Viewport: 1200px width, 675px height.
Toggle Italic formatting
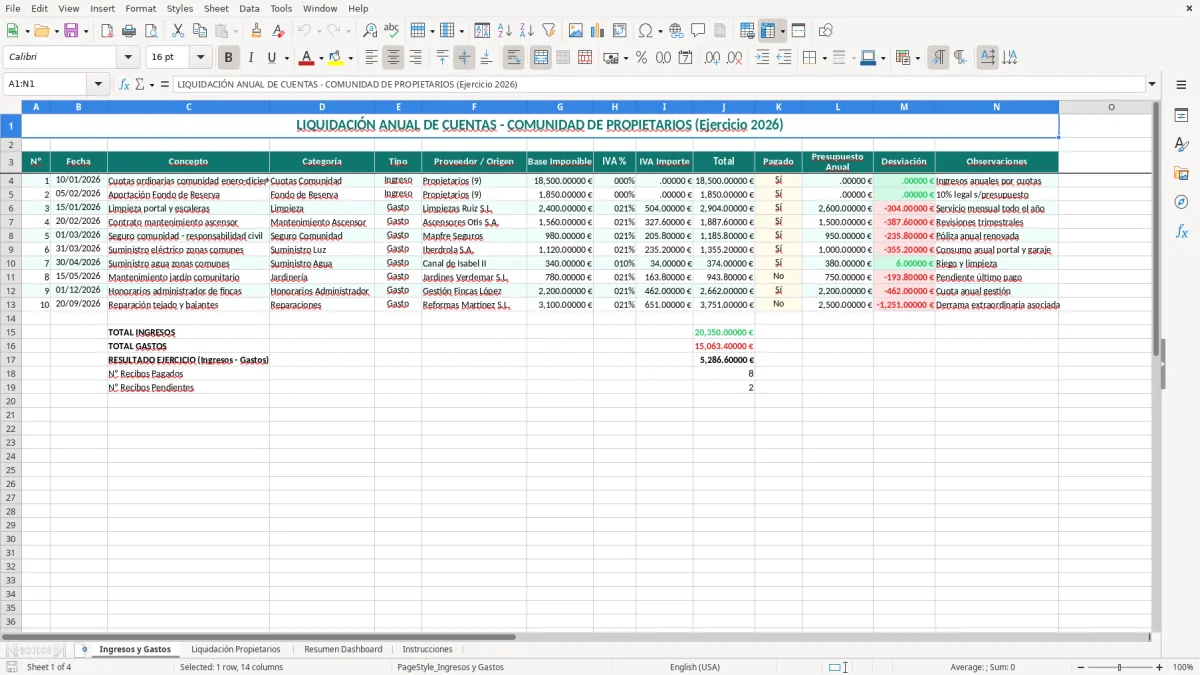[x=250, y=58]
